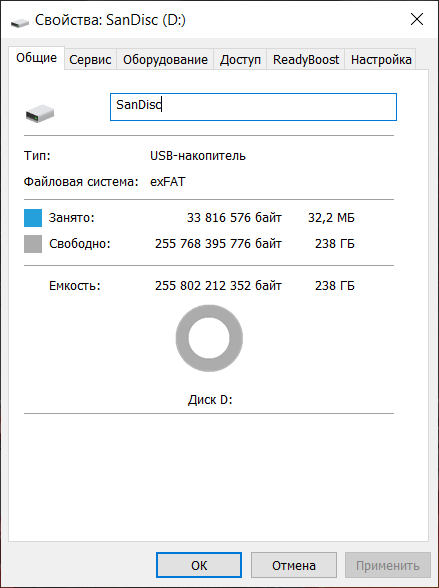Open the Оборудование tab
The image size is (439, 588).
pos(165,60)
